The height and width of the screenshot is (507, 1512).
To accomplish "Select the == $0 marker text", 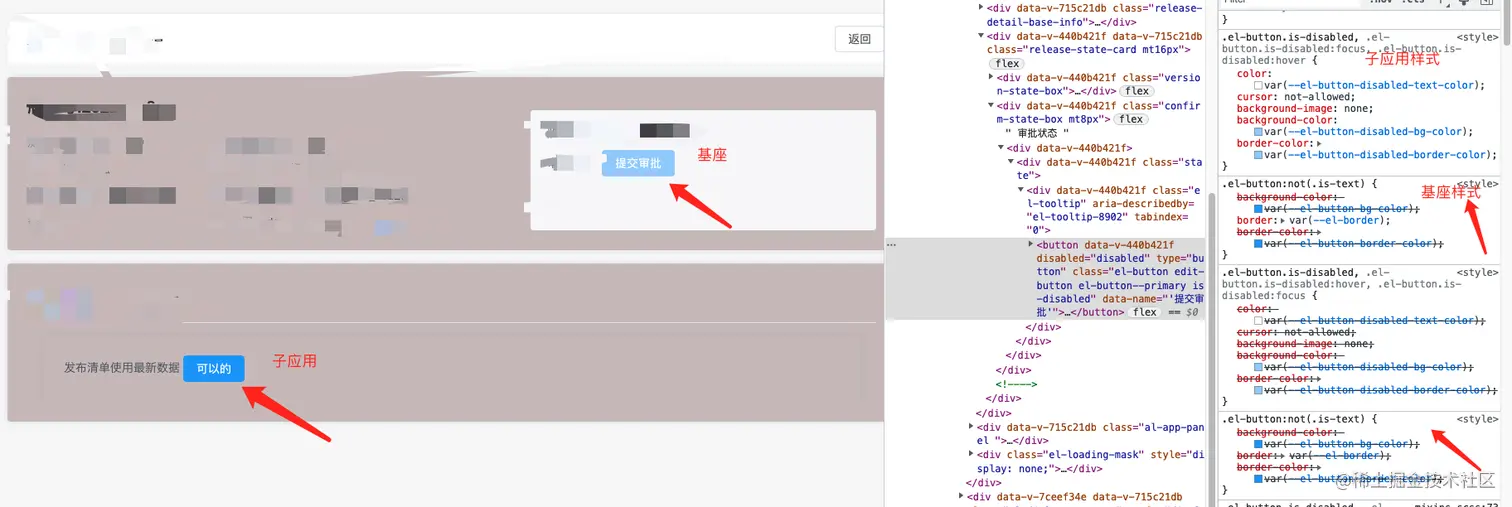I will click(1181, 312).
